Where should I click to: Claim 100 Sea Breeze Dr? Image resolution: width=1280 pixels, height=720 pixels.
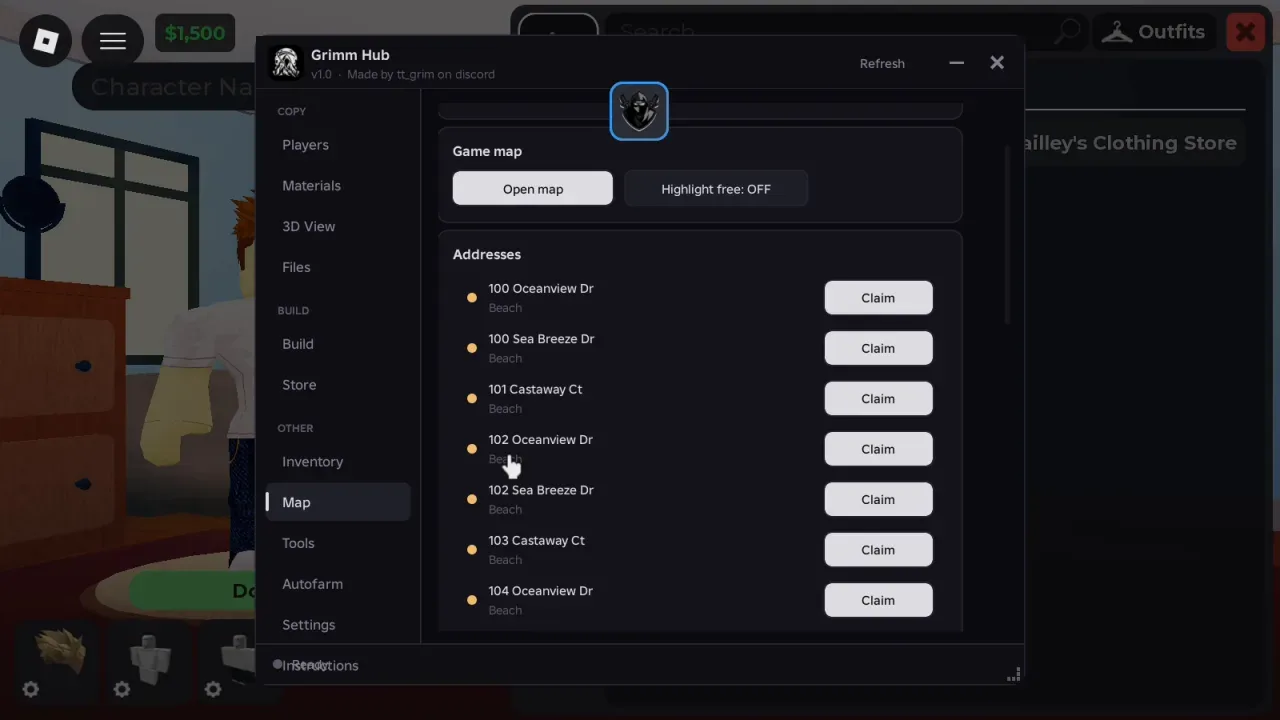pyautogui.click(x=878, y=348)
